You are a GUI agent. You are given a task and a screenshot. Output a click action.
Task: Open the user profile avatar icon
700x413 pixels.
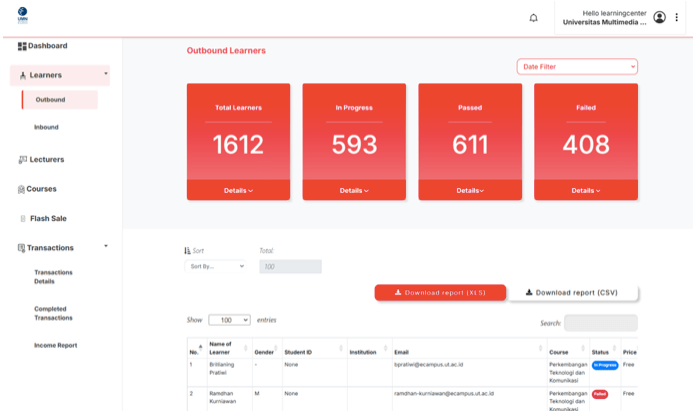point(659,18)
